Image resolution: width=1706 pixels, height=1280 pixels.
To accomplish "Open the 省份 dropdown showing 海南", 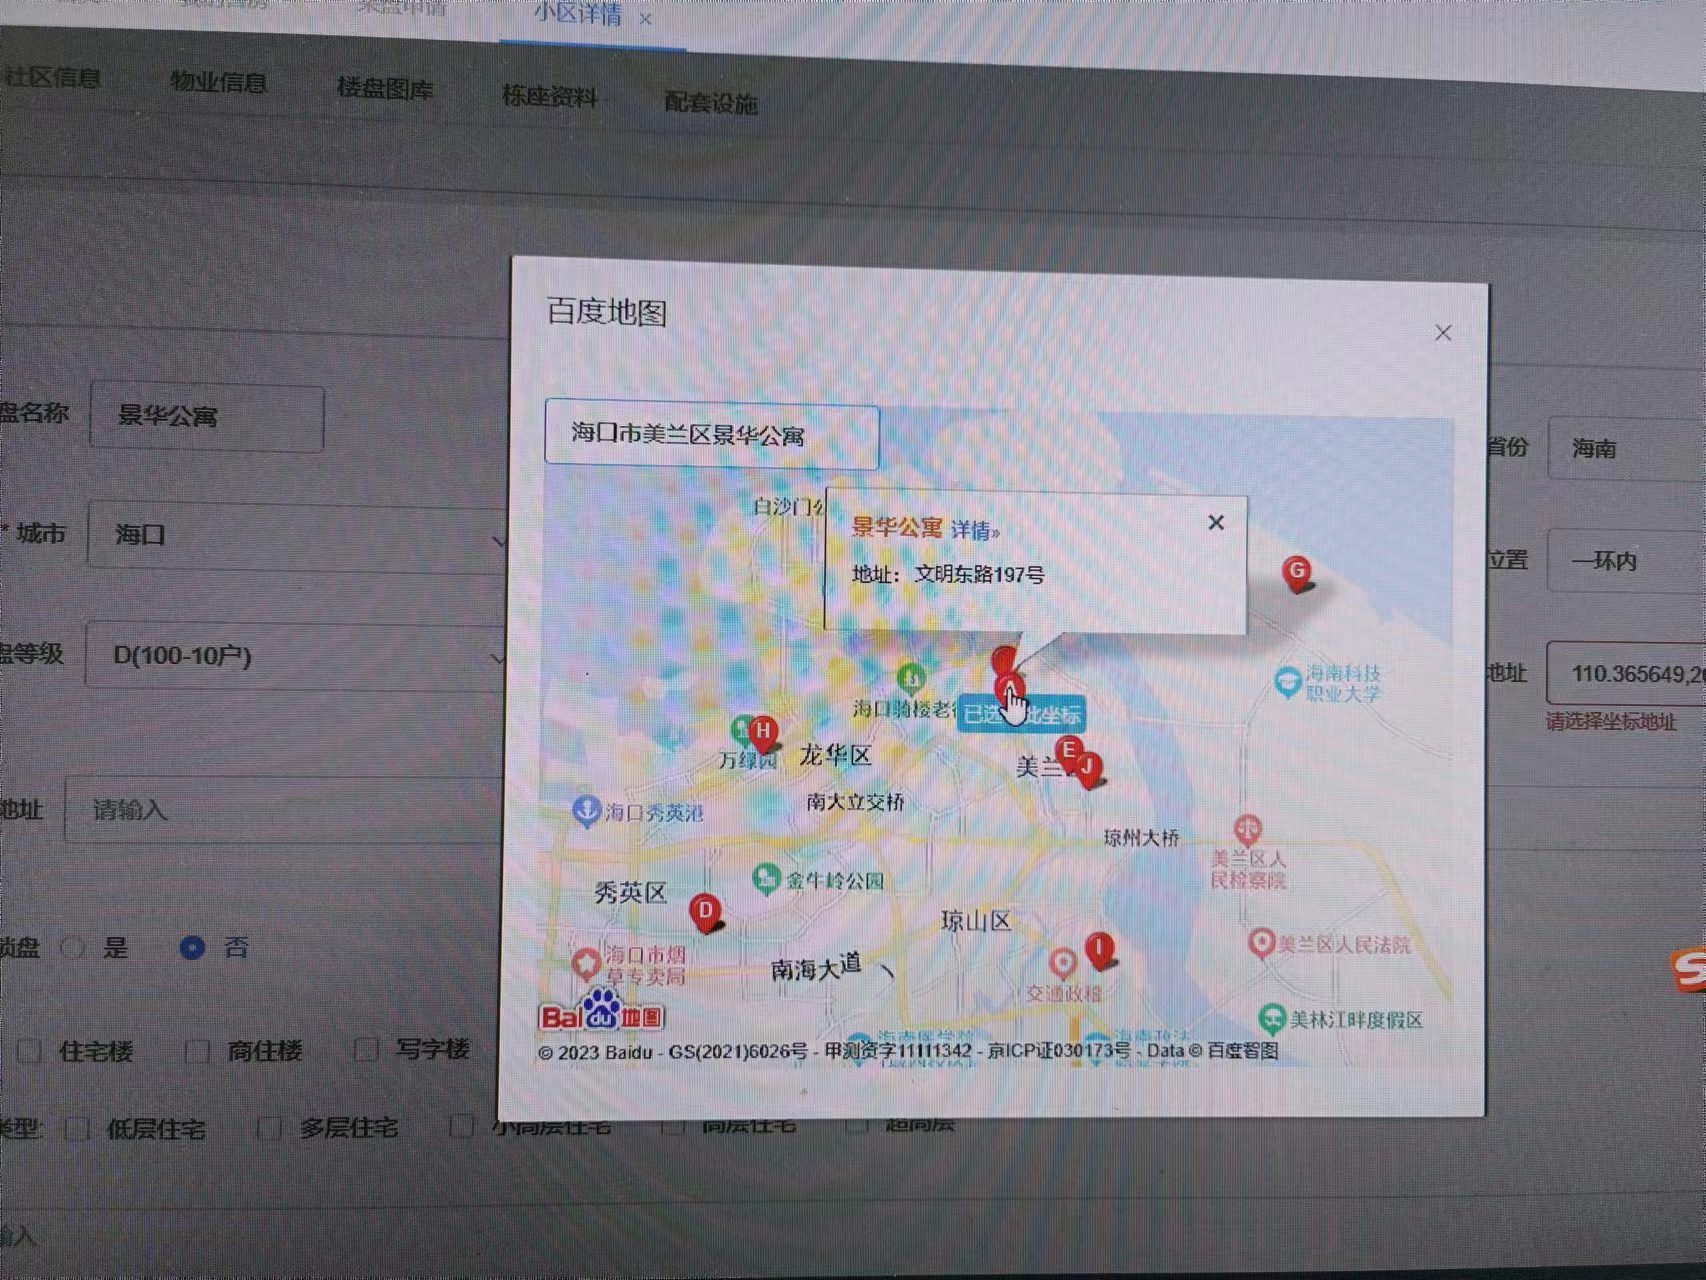I will tap(1625, 449).
